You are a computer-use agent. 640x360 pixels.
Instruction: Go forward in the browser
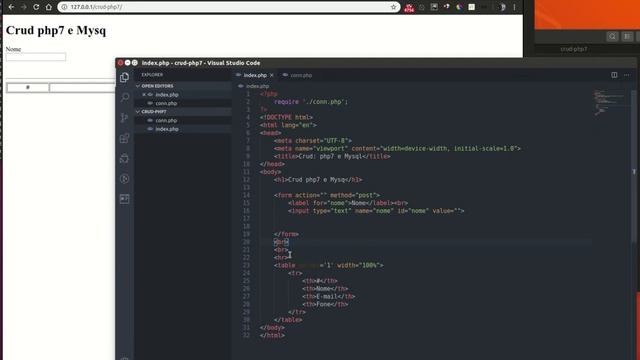[23, 7]
